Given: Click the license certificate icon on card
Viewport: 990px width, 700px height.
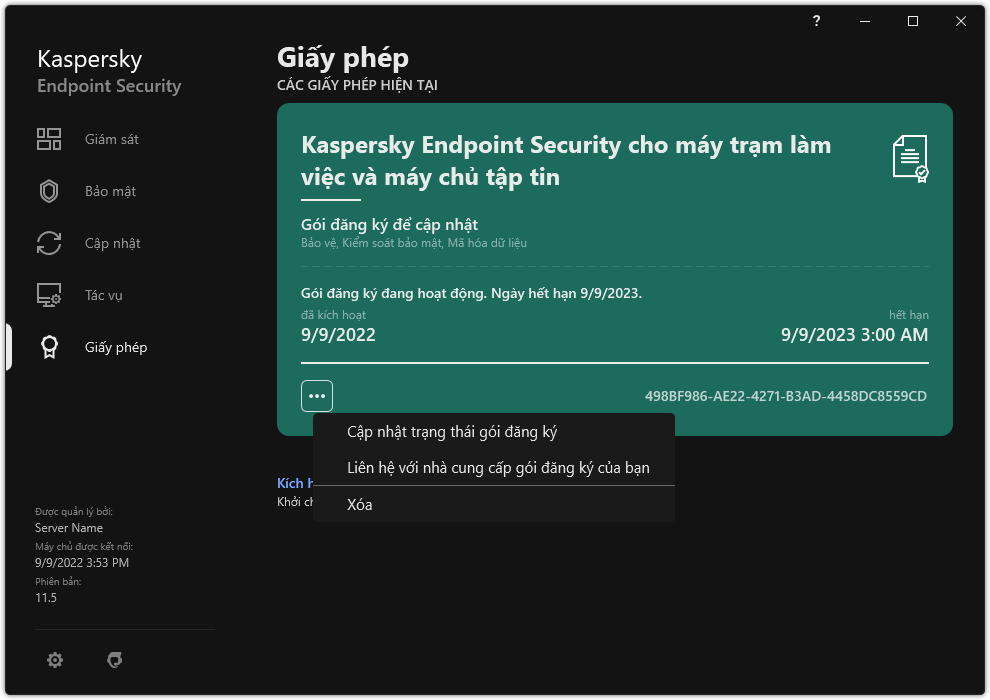Looking at the screenshot, I should click(910, 158).
